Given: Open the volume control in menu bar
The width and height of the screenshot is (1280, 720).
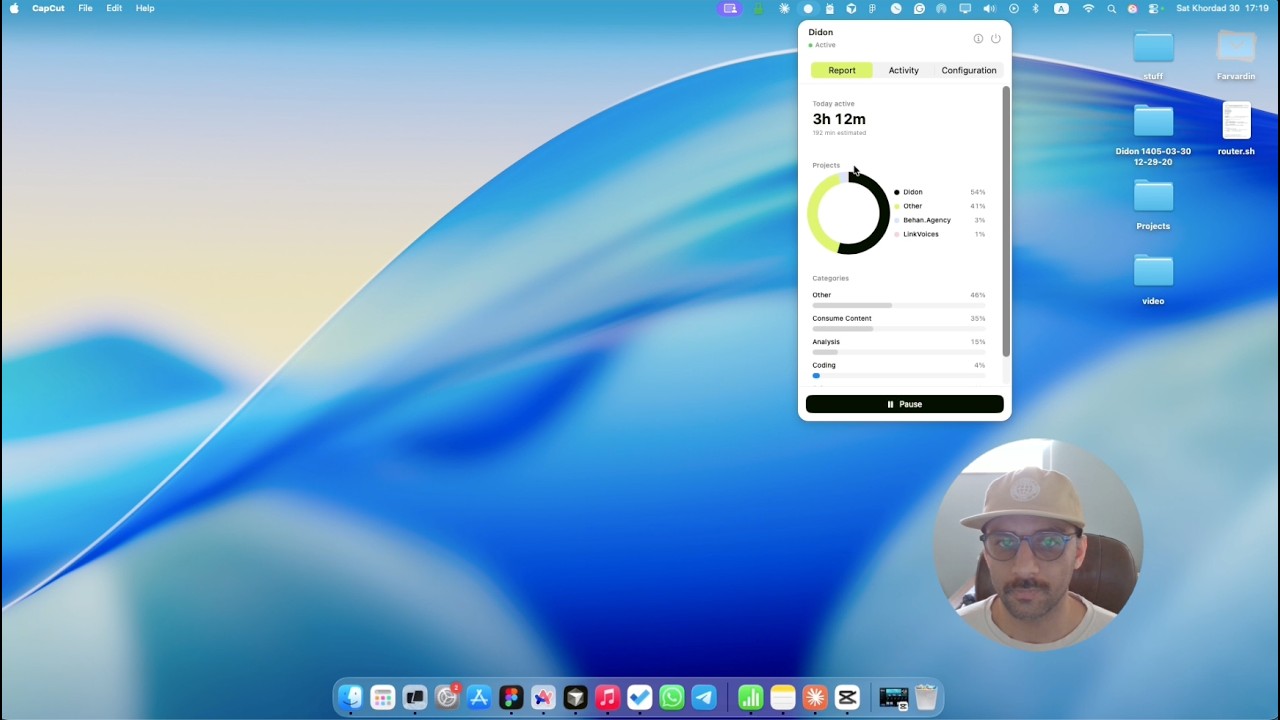Looking at the screenshot, I should [x=989, y=8].
